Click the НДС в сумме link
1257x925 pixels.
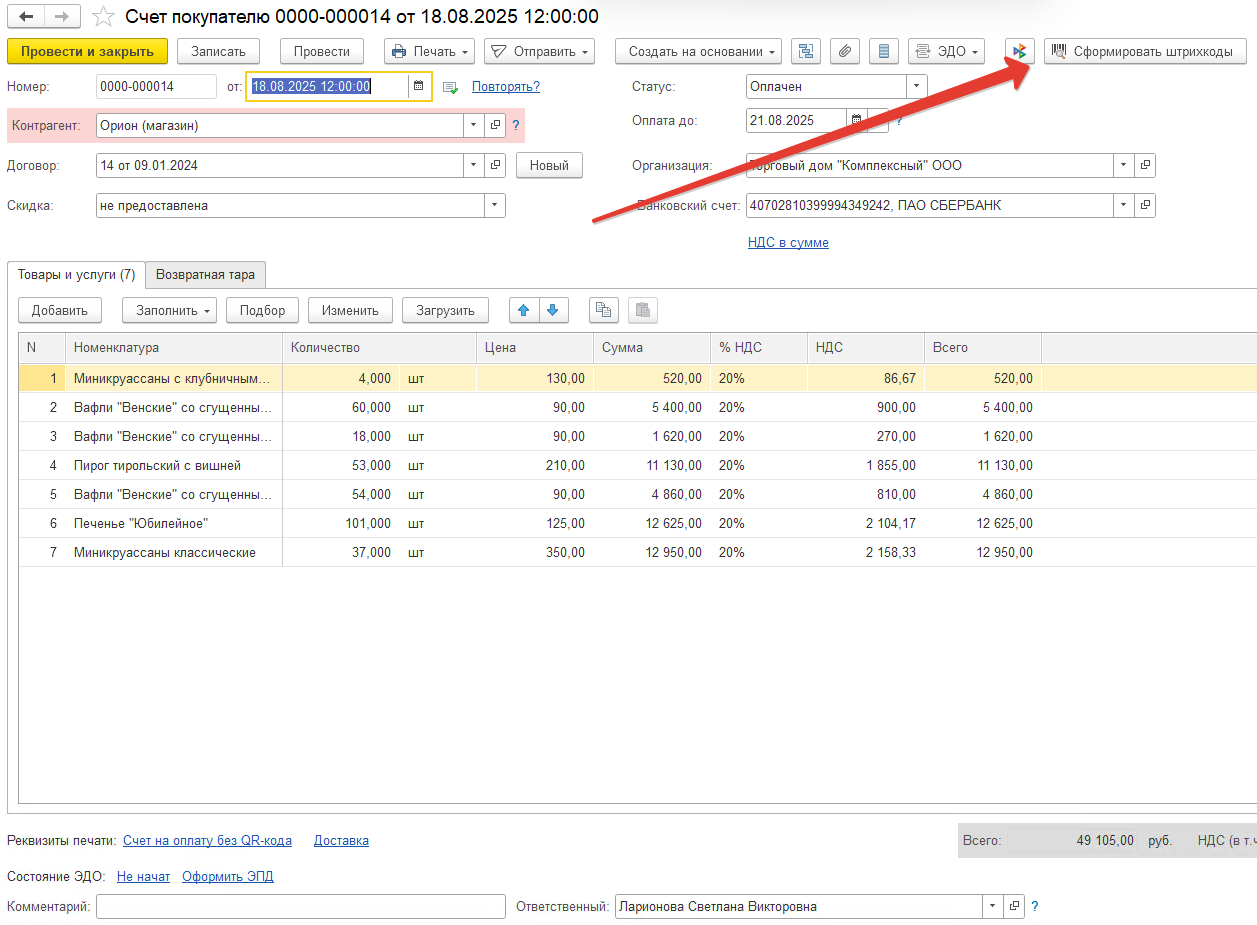point(788,243)
